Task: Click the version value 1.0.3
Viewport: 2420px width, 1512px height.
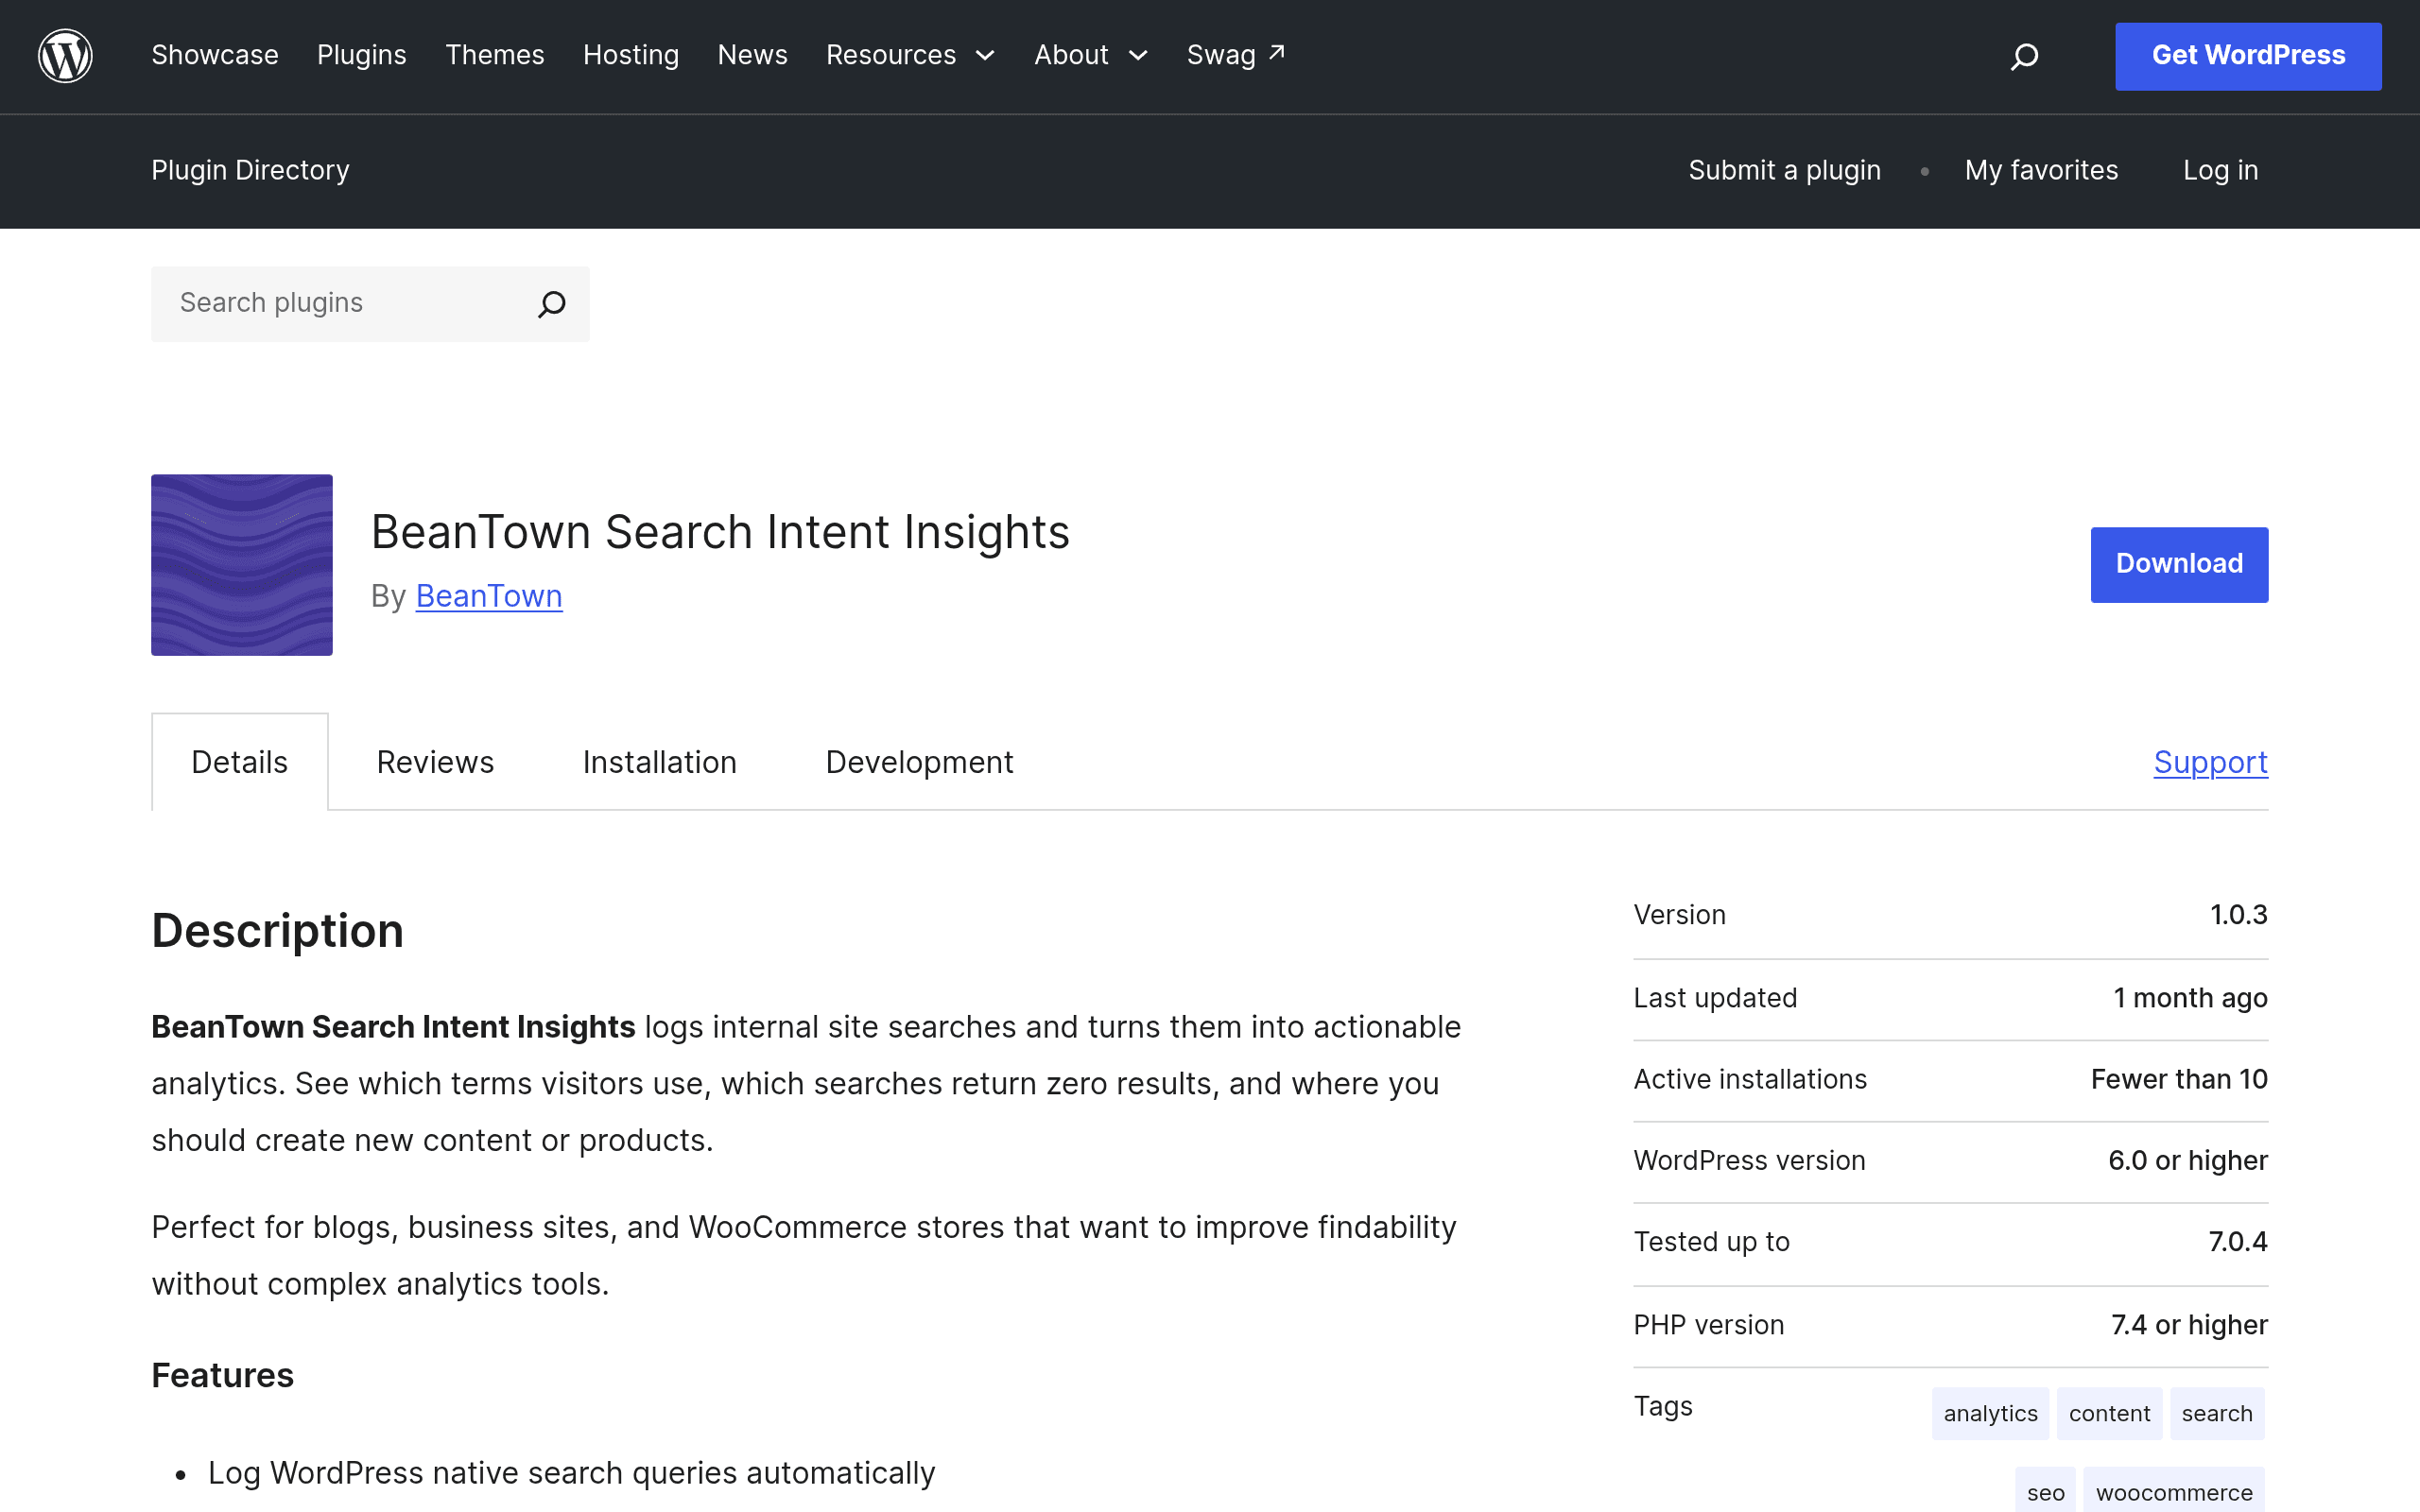Action: tap(2238, 915)
